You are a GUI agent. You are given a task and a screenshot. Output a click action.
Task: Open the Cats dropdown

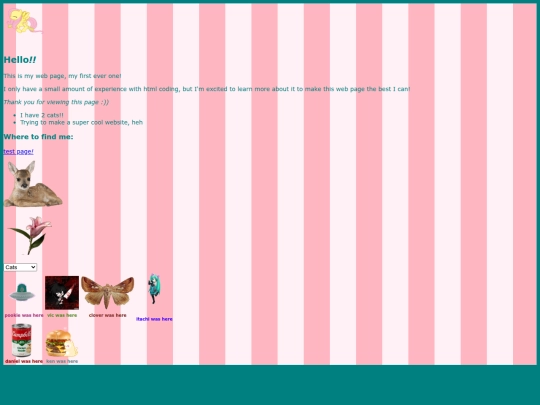[20, 267]
